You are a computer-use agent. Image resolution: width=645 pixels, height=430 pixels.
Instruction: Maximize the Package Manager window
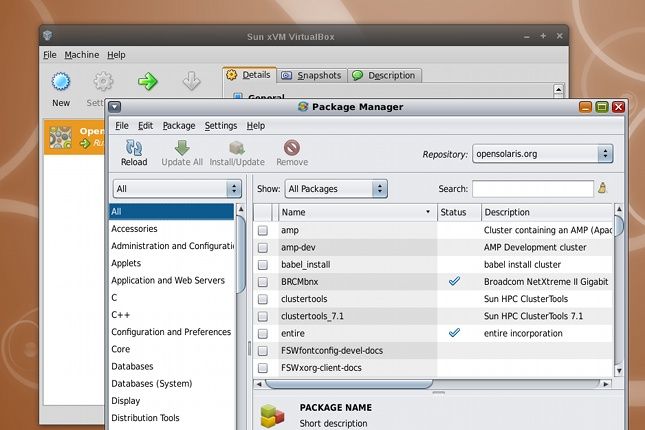(601, 107)
